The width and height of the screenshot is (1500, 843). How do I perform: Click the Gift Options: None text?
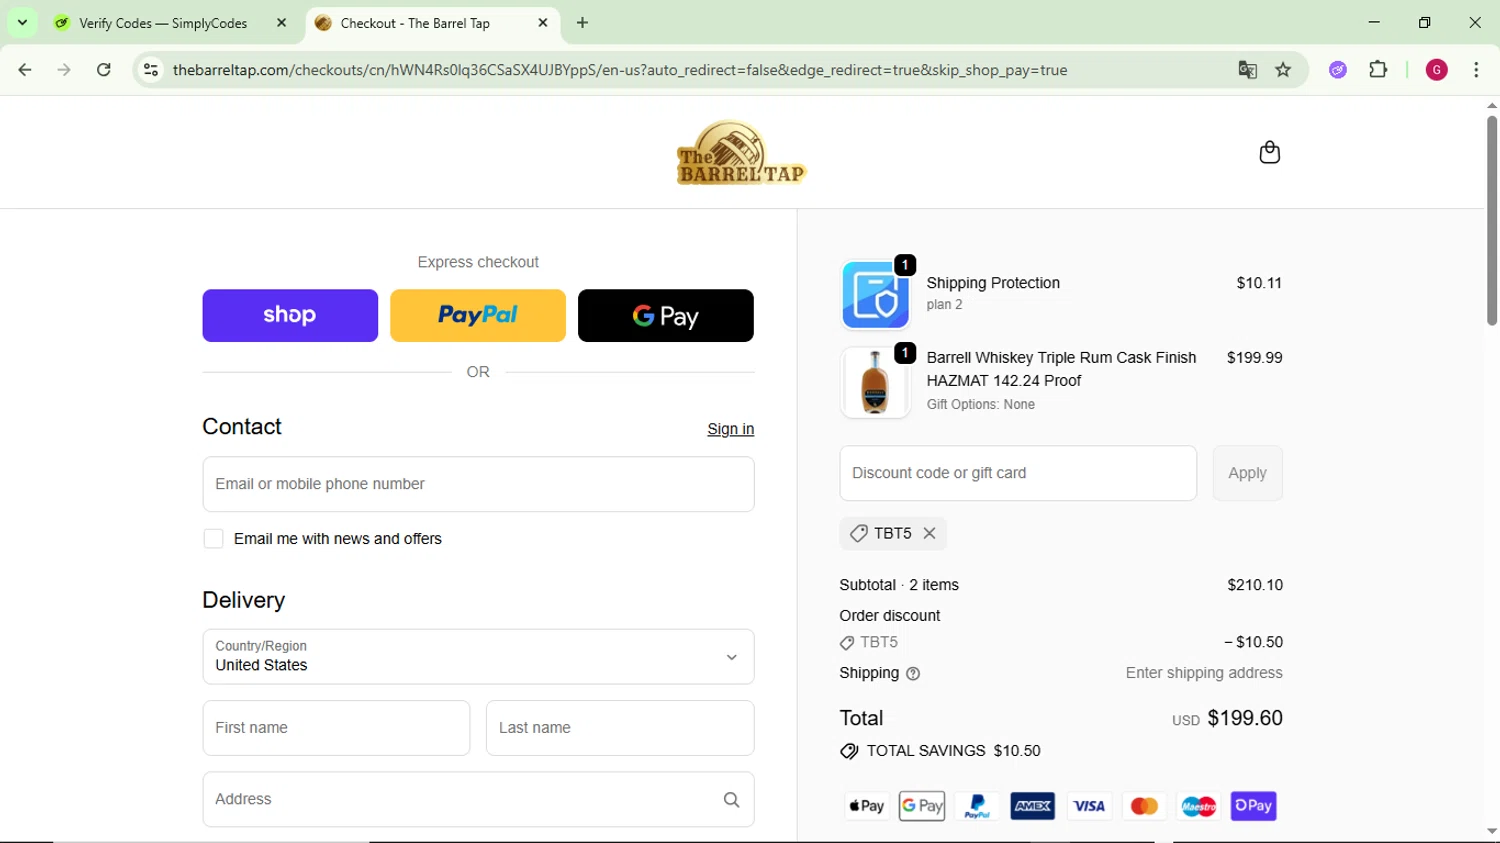(980, 405)
